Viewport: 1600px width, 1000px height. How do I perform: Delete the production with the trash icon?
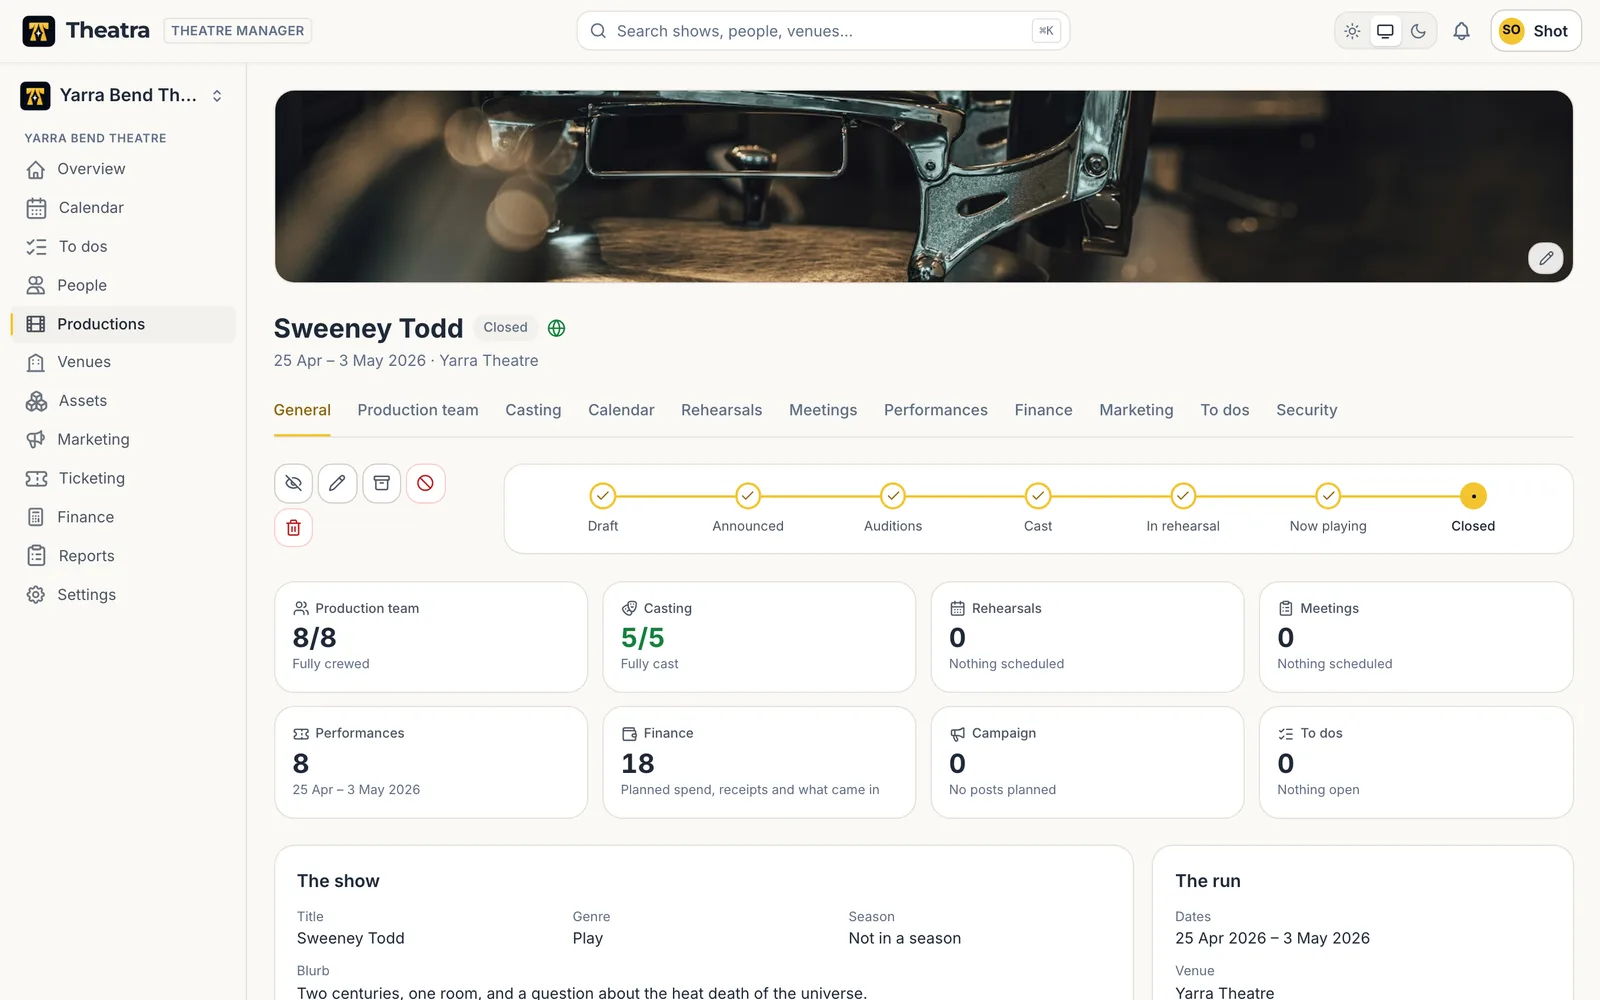(x=293, y=527)
